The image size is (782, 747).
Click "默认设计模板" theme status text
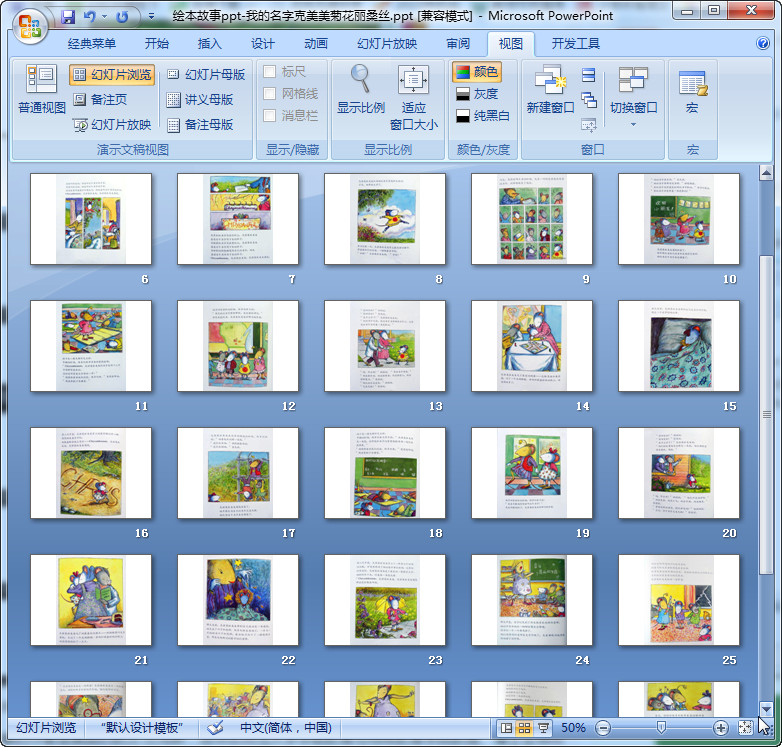click(x=142, y=728)
